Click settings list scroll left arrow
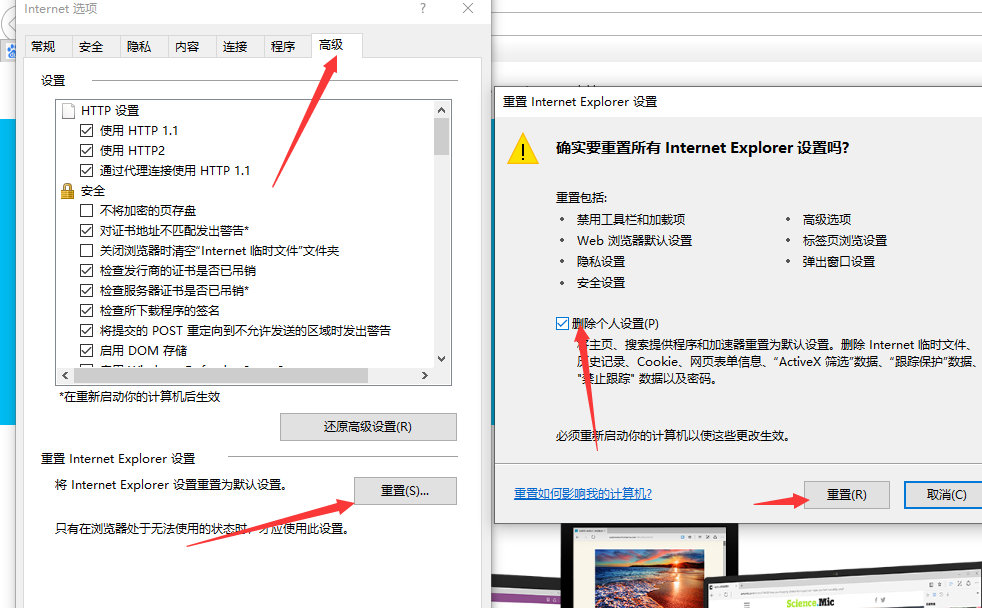 click(65, 375)
